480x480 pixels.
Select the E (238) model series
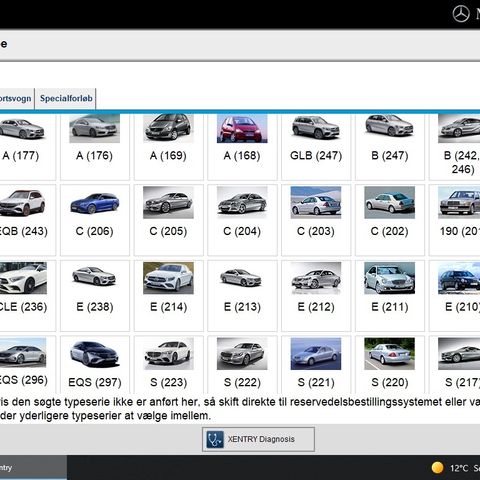(95, 296)
